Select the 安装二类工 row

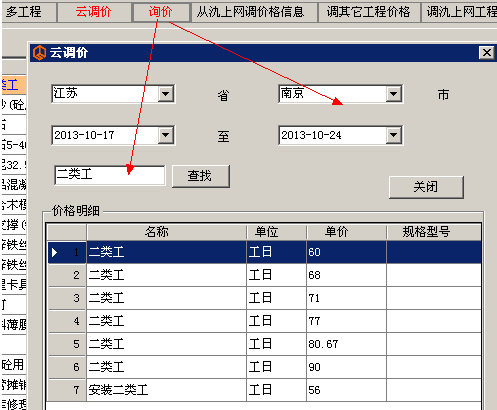[x=265, y=390]
